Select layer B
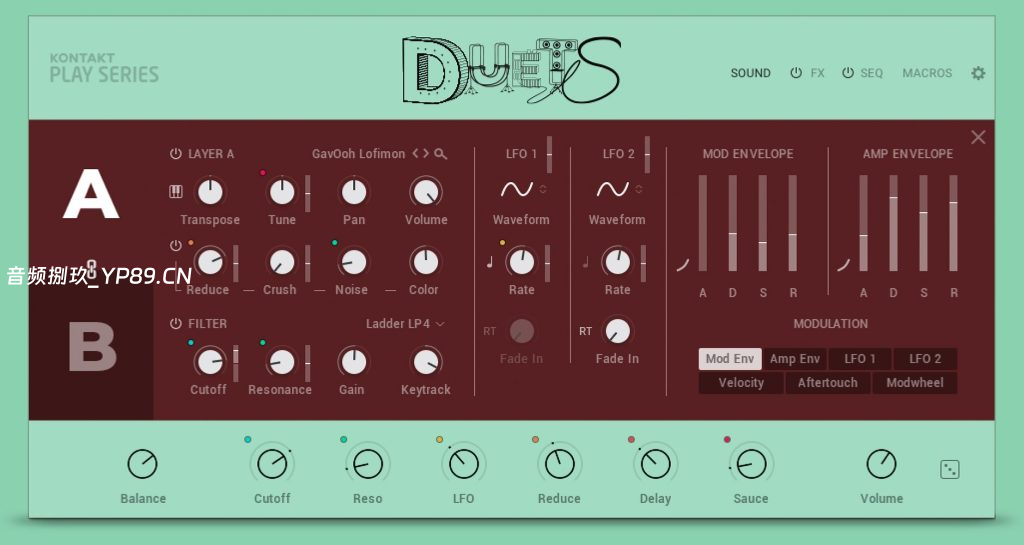1024x545 pixels. (x=92, y=347)
